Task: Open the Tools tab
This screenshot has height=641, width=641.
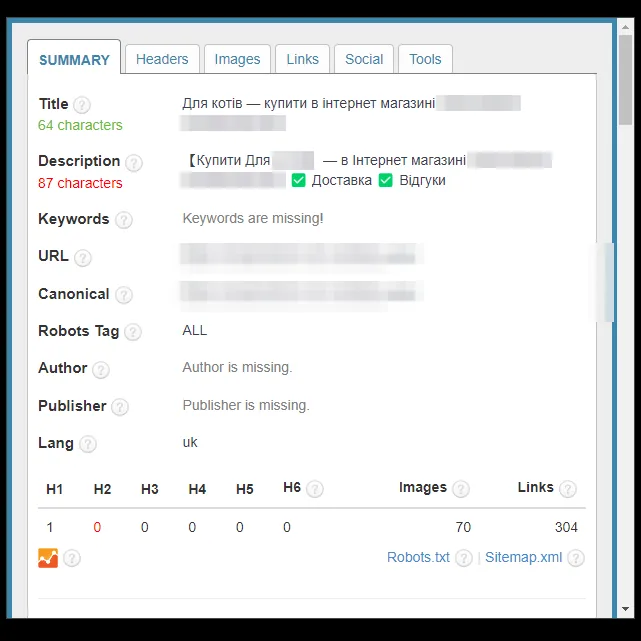Action: pyautogui.click(x=425, y=59)
